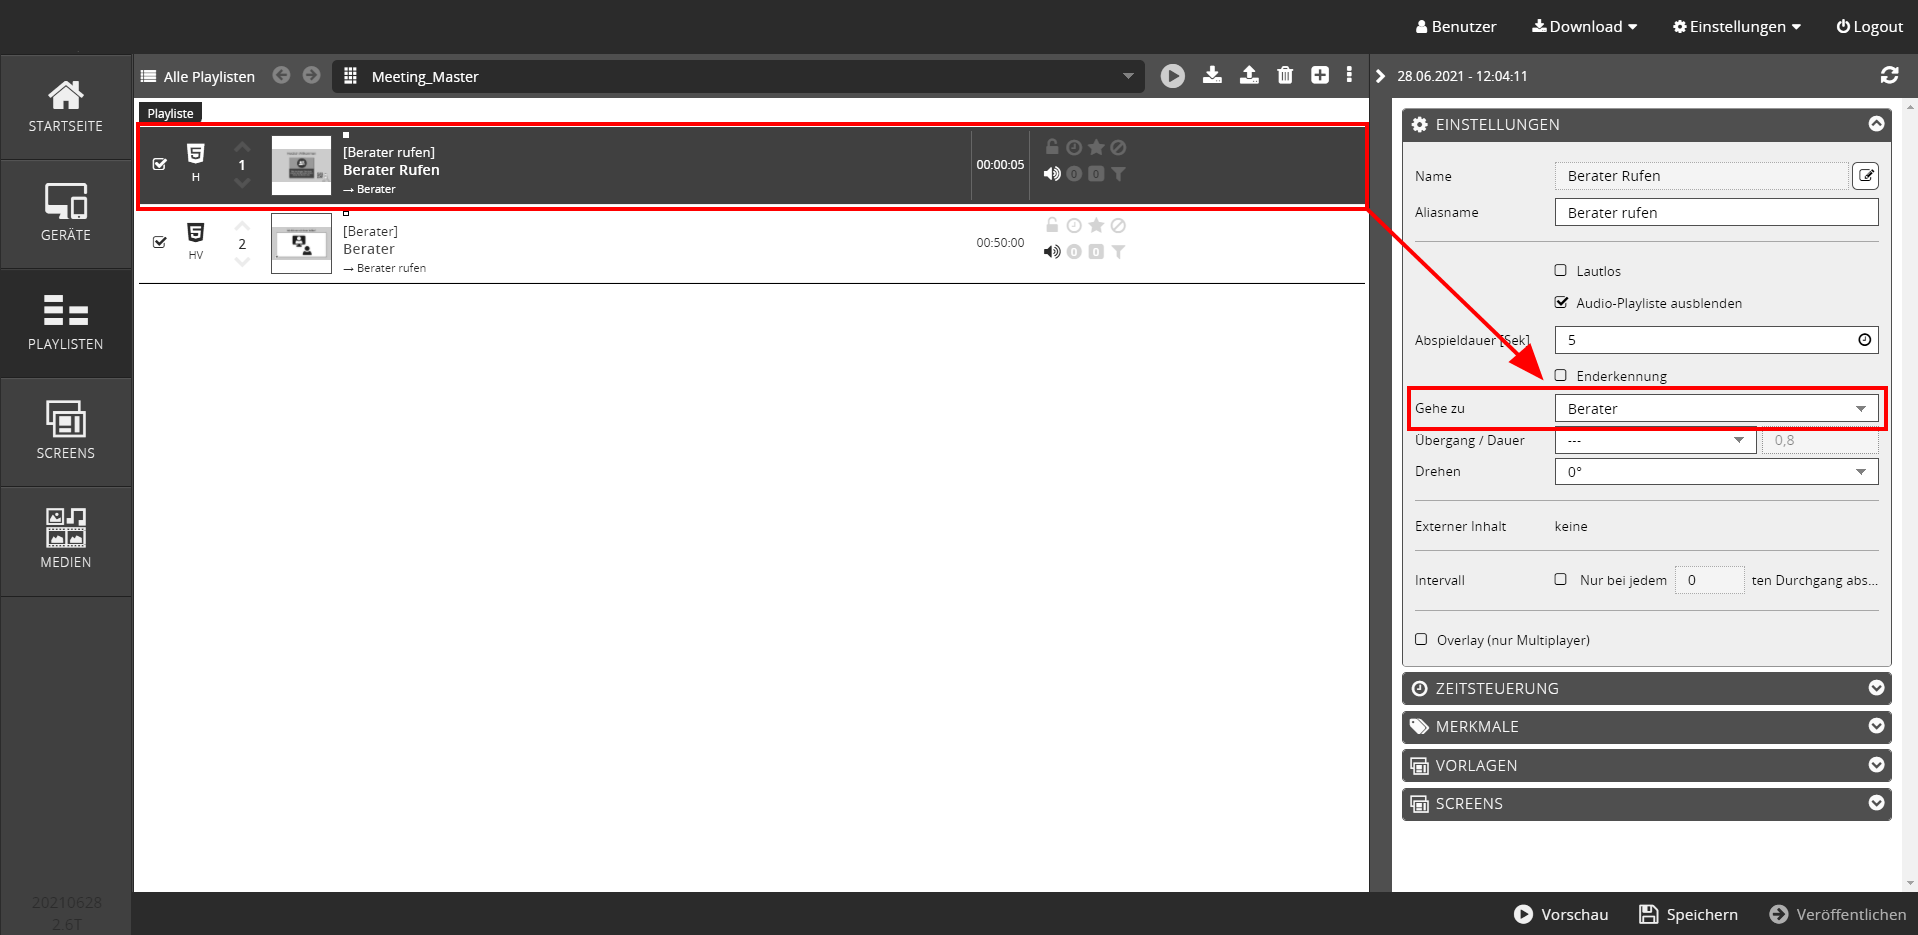This screenshot has height=935, width=1918.
Task: Uncheck Audio-Playliste ausblenden
Action: pos(1561,303)
